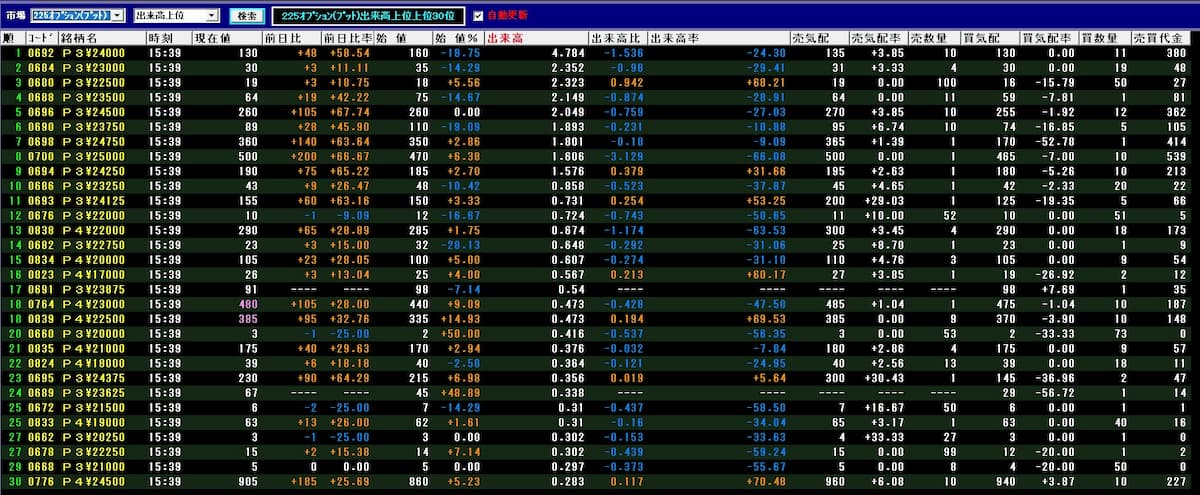Click the 225オプション(プット)出来高上位 title banner
Image resolution: width=1200 pixels, height=495 pixels.
tap(369, 16)
